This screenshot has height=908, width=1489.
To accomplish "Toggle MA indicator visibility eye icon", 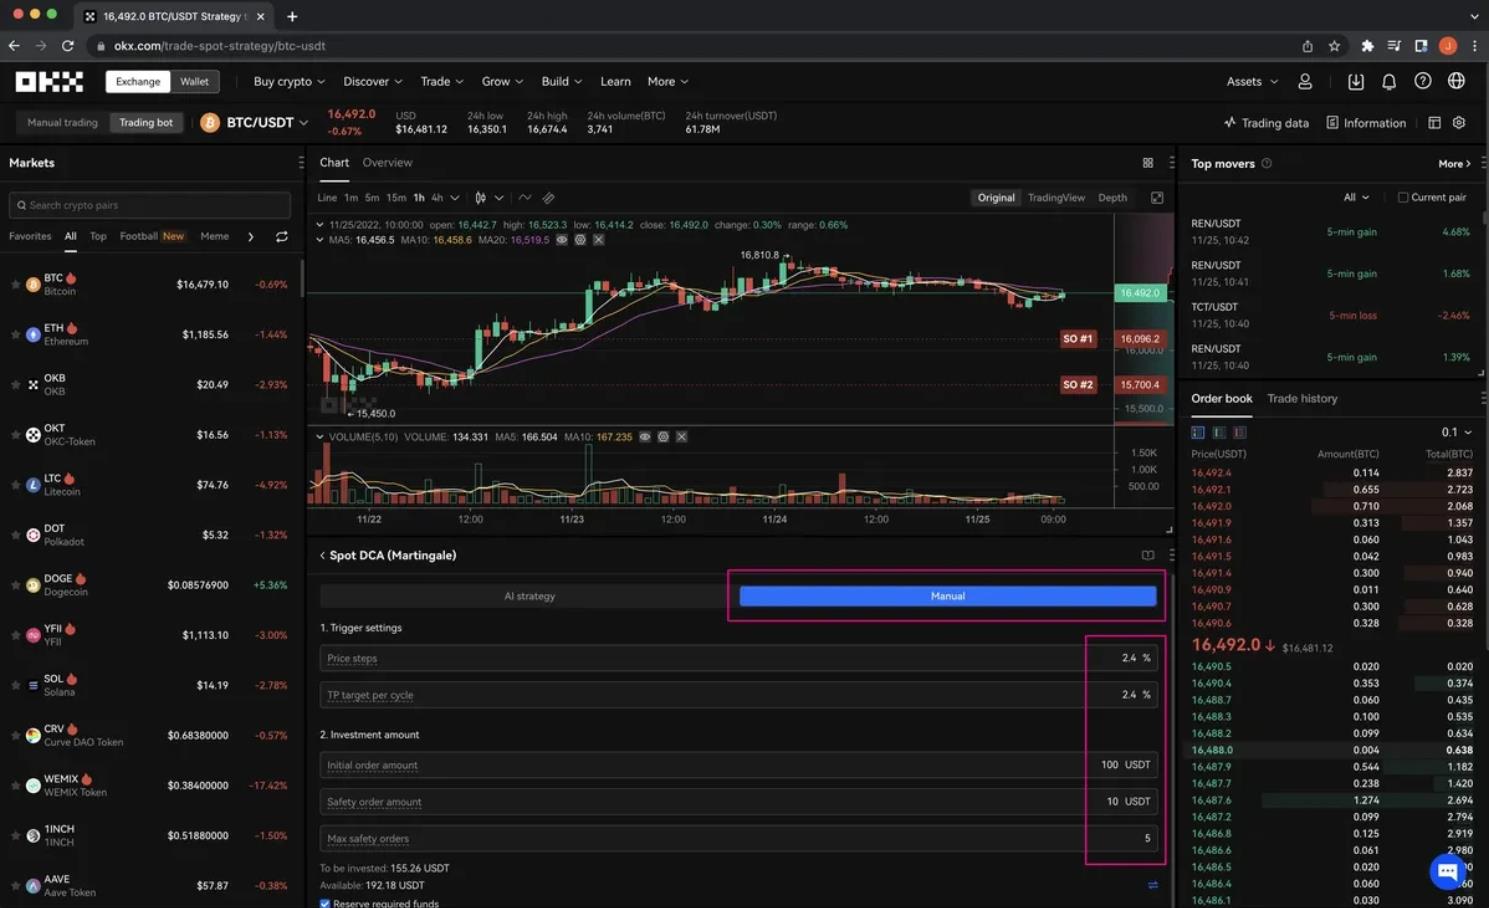I will point(562,240).
